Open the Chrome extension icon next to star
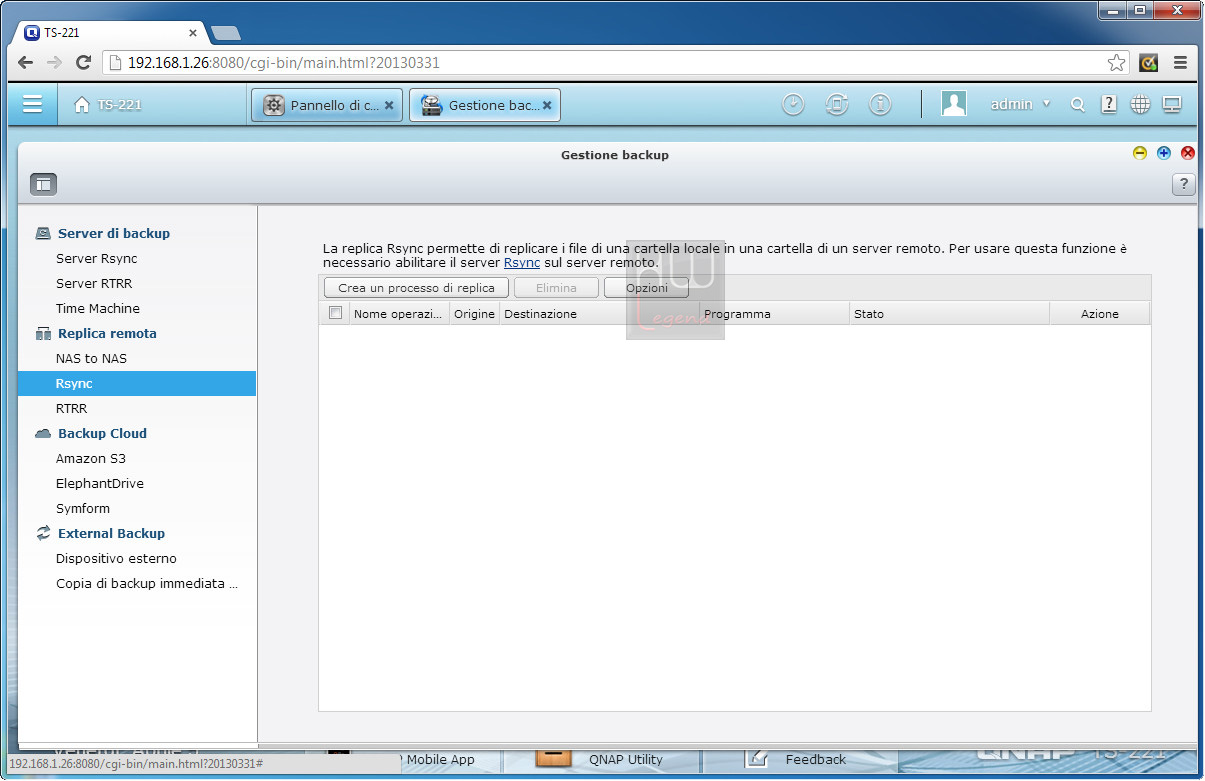1205x781 pixels. point(1149,62)
